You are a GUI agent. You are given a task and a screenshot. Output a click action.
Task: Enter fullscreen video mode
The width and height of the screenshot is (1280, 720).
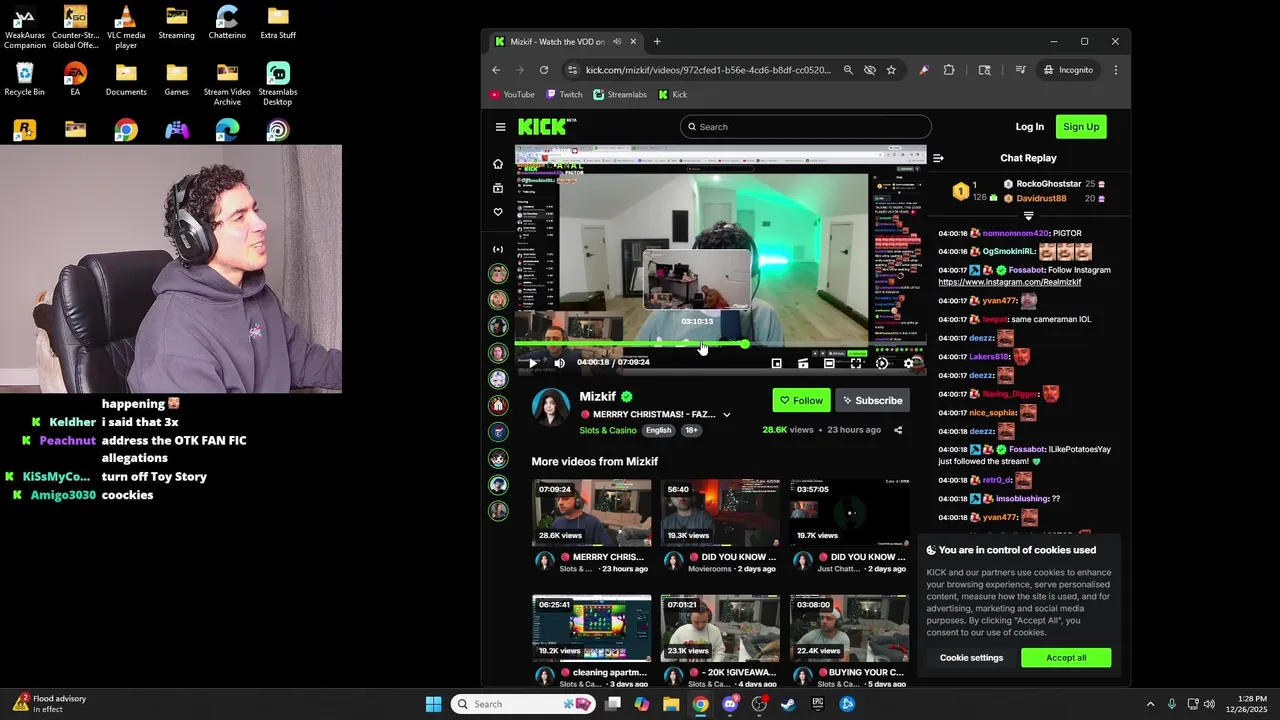[x=856, y=363]
